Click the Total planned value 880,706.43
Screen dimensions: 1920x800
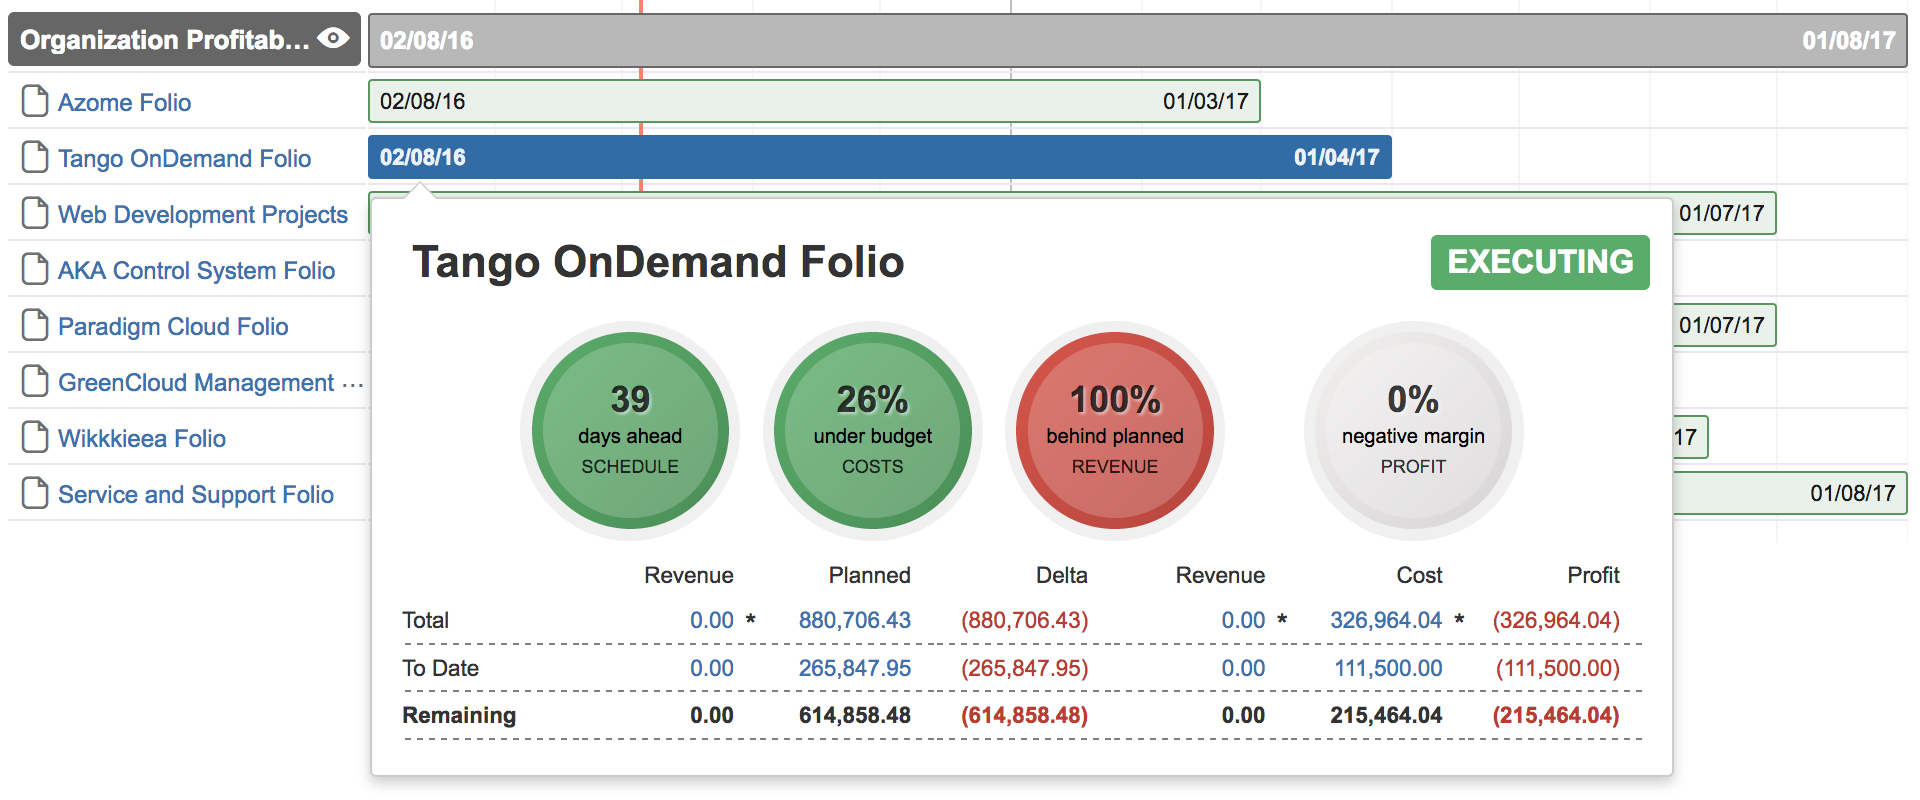(x=854, y=620)
